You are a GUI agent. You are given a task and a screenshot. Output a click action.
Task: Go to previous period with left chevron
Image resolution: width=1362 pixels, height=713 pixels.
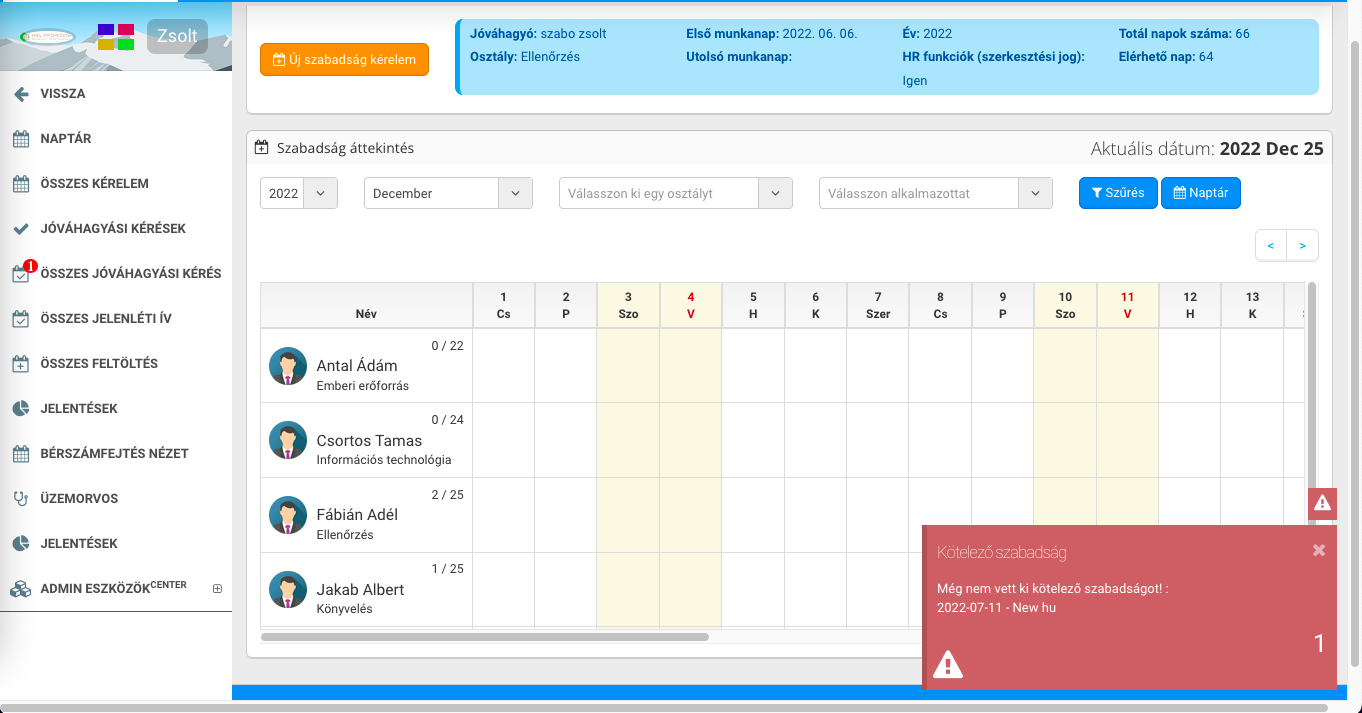pyautogui.click(x=1270, y=245)
